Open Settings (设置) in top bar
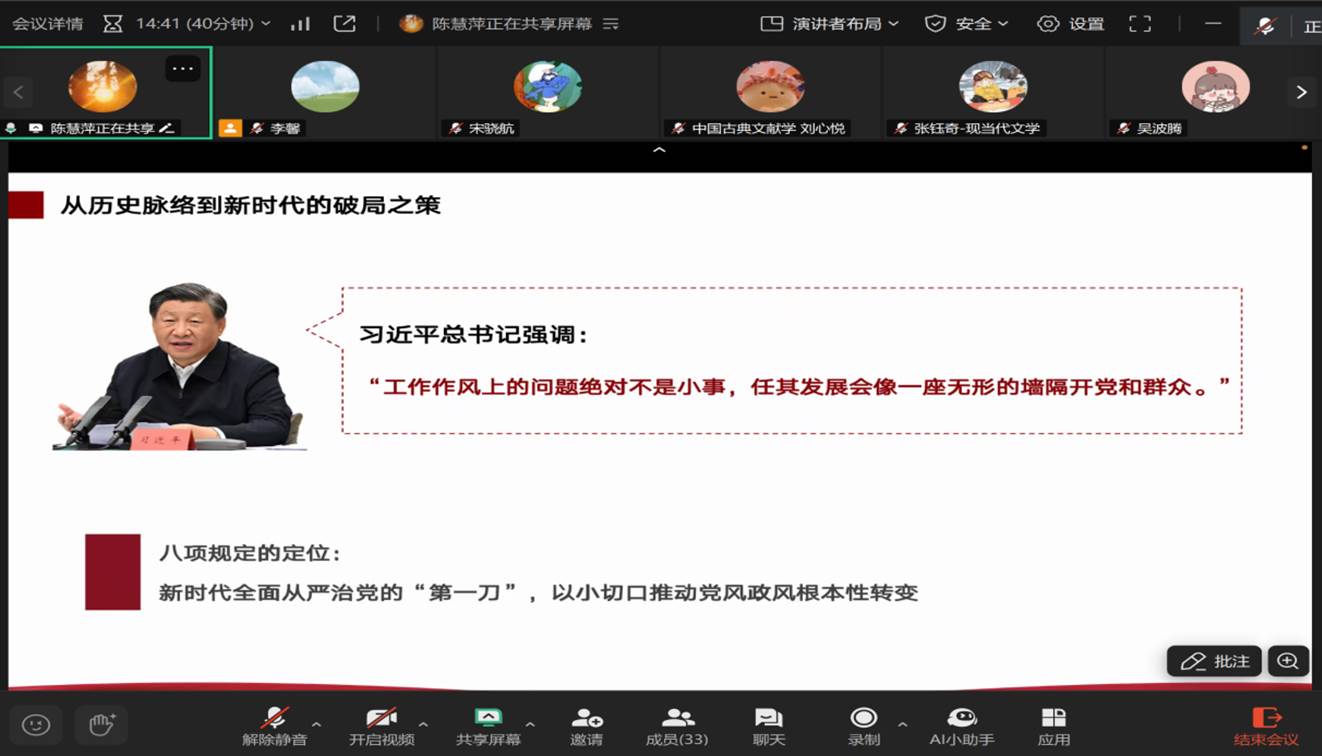This screenshot has height=756, width=1322. pyautogui.click(x=1070, y=23)
